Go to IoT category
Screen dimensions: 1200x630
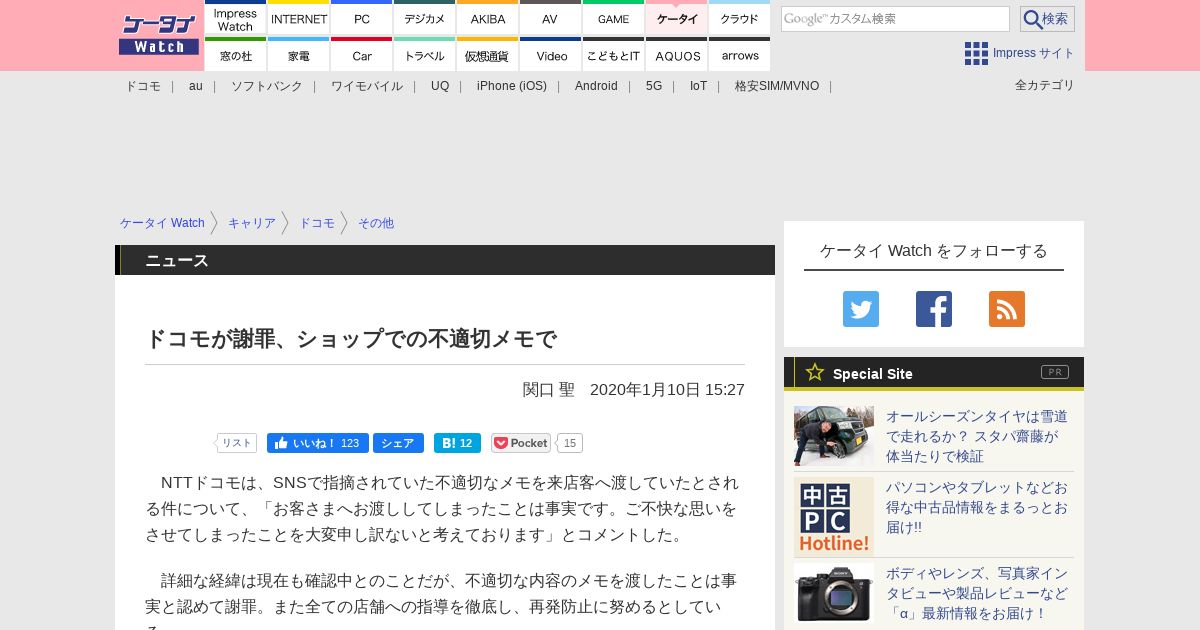point(698,86)
